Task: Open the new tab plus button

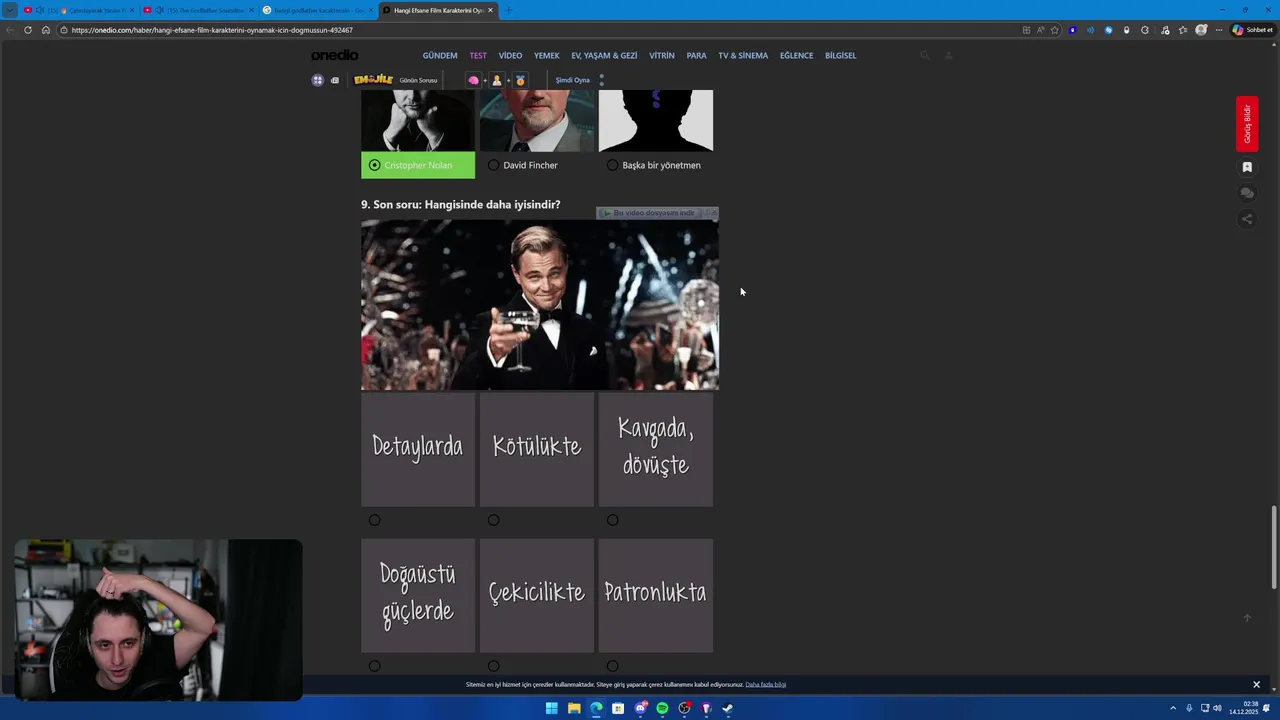Action: [x=508, y=10]
